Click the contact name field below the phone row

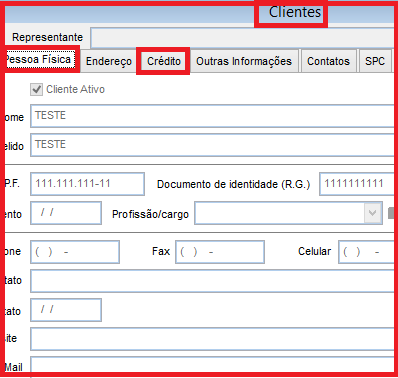212,281
